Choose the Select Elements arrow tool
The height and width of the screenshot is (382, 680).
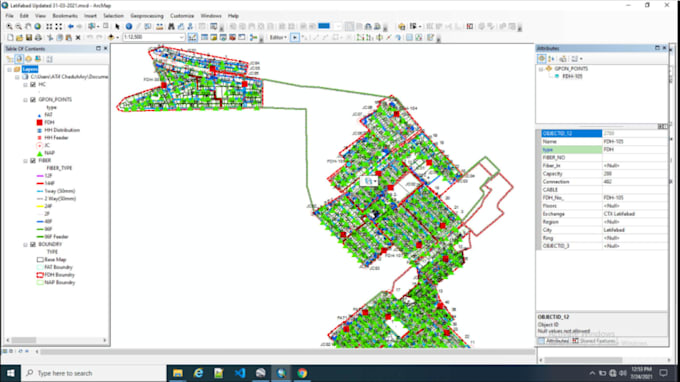[117, 26]
